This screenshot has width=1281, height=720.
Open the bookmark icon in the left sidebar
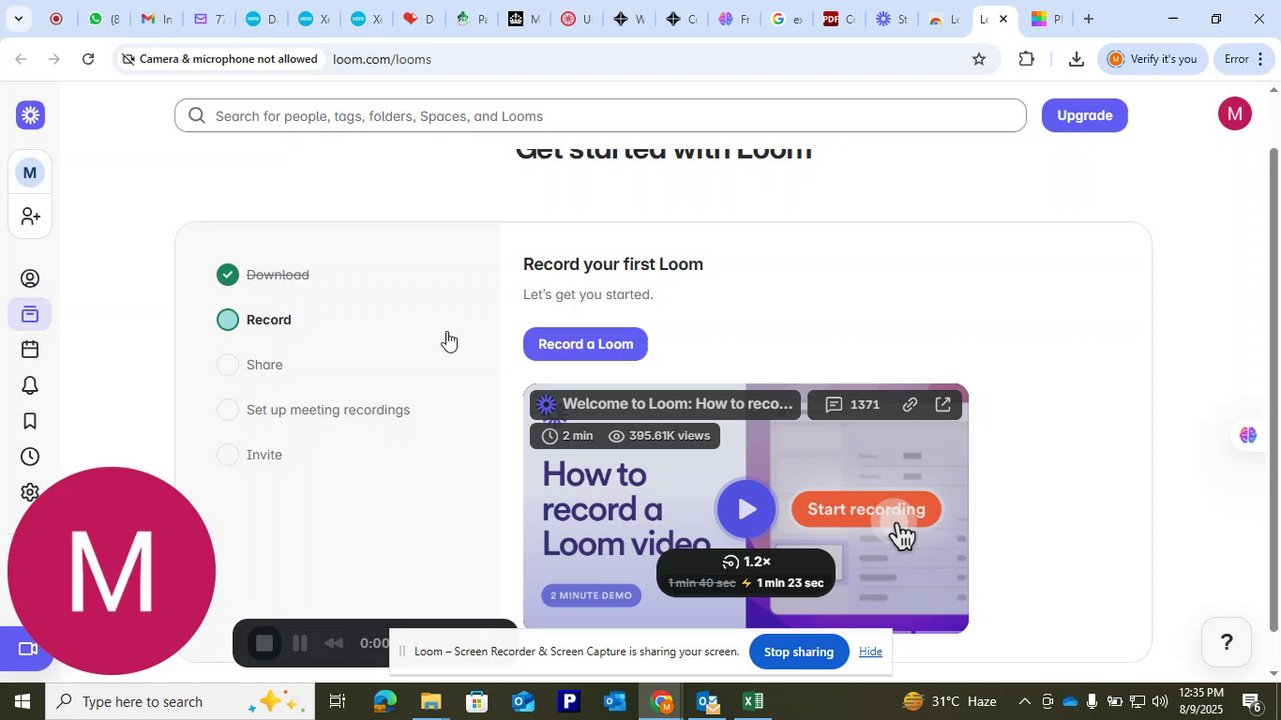(30, 421)
